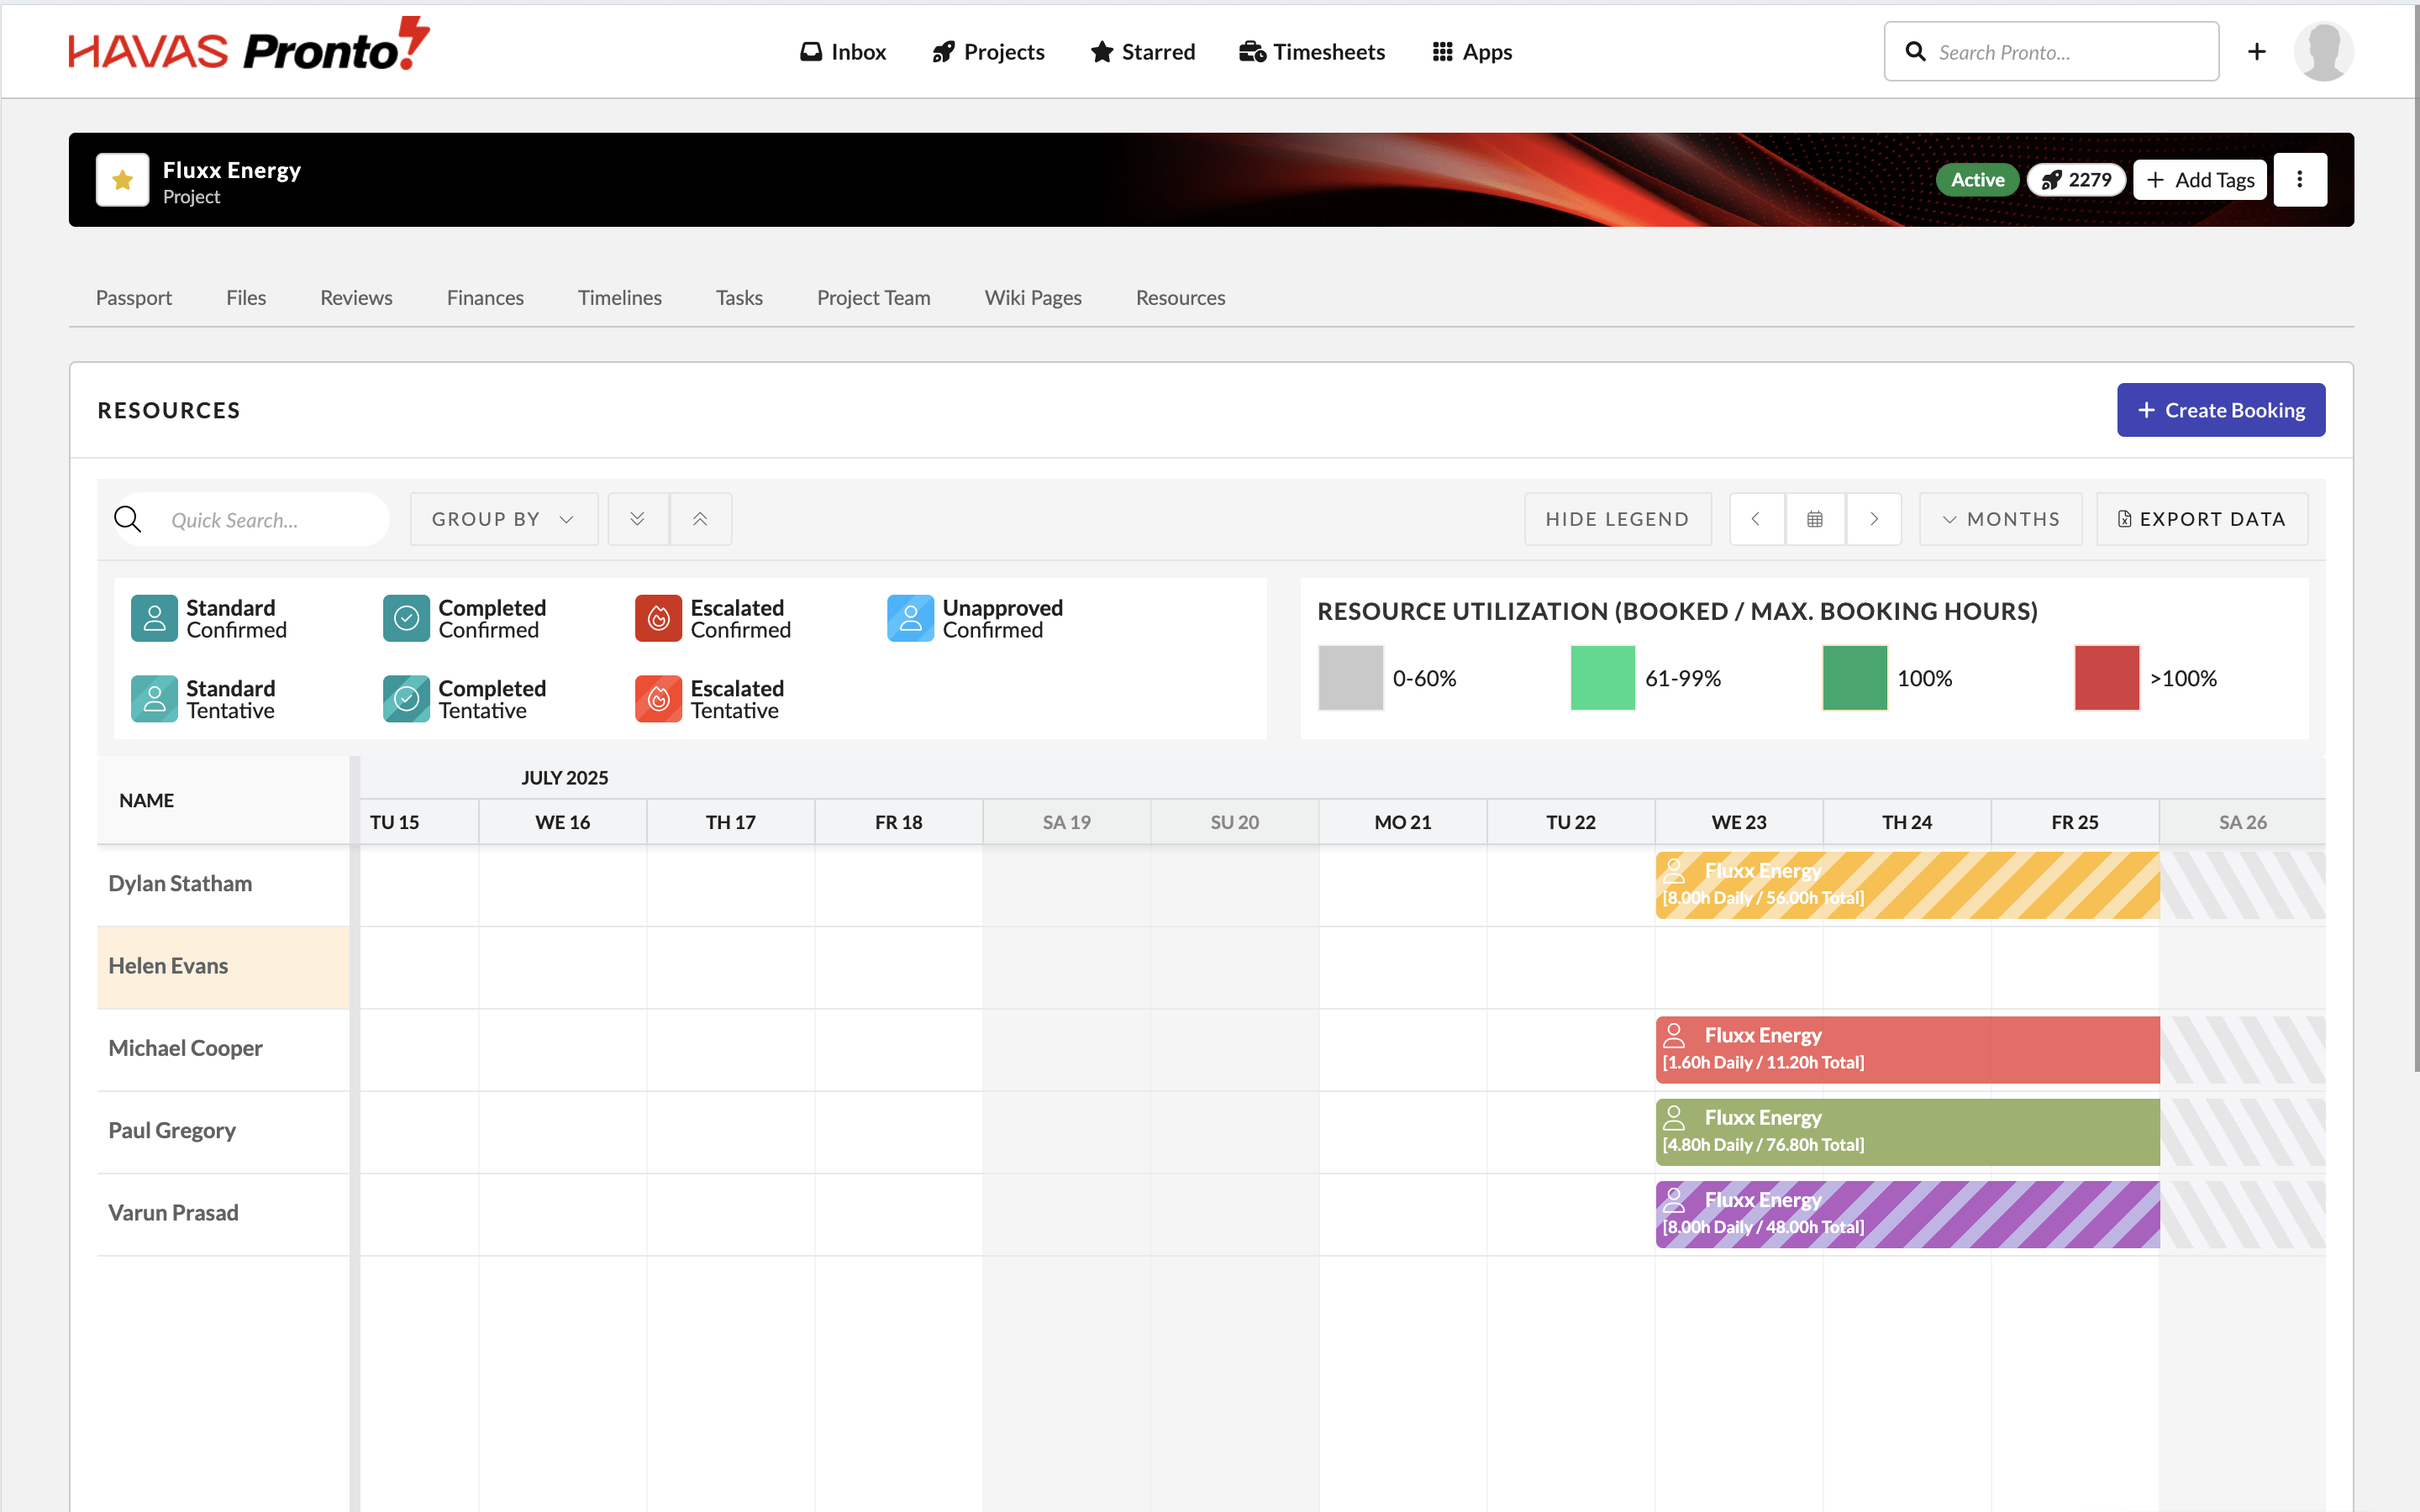Switch to the Finances tab
This screenshot has height=1512, width=2420.
coord(485,297)
